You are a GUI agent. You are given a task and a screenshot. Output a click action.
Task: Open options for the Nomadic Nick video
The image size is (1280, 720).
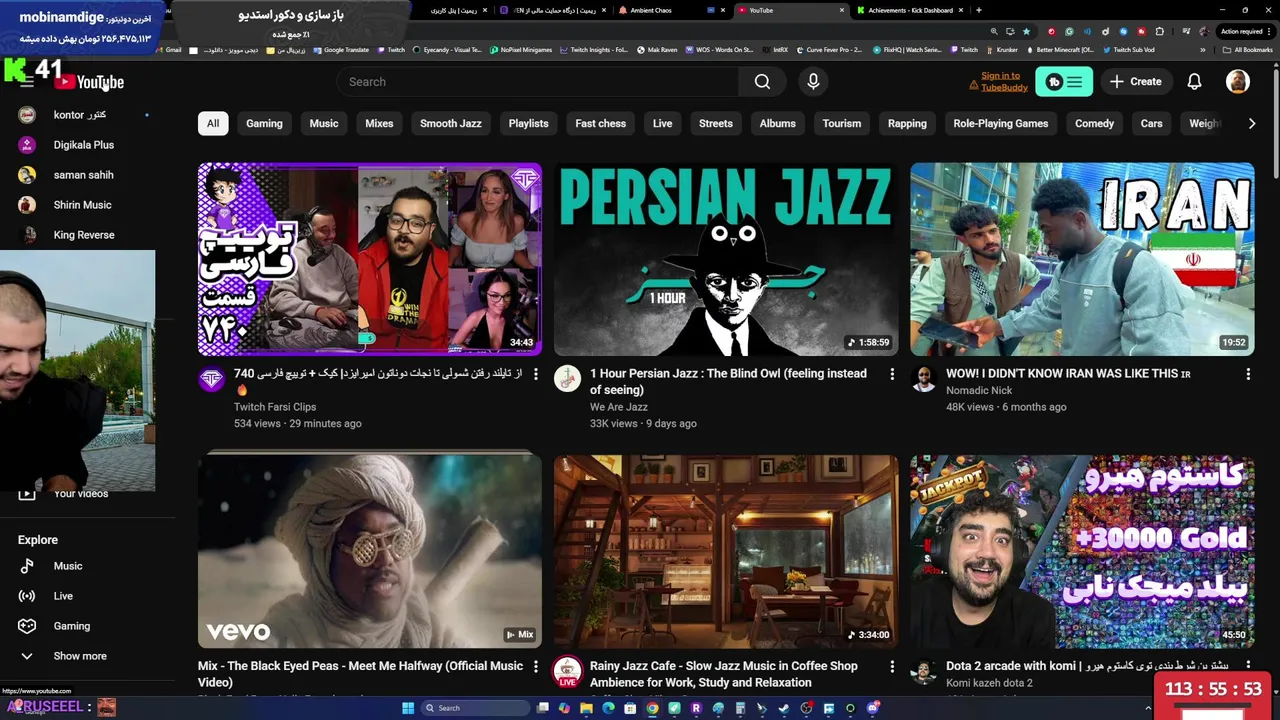(1248, 374)
